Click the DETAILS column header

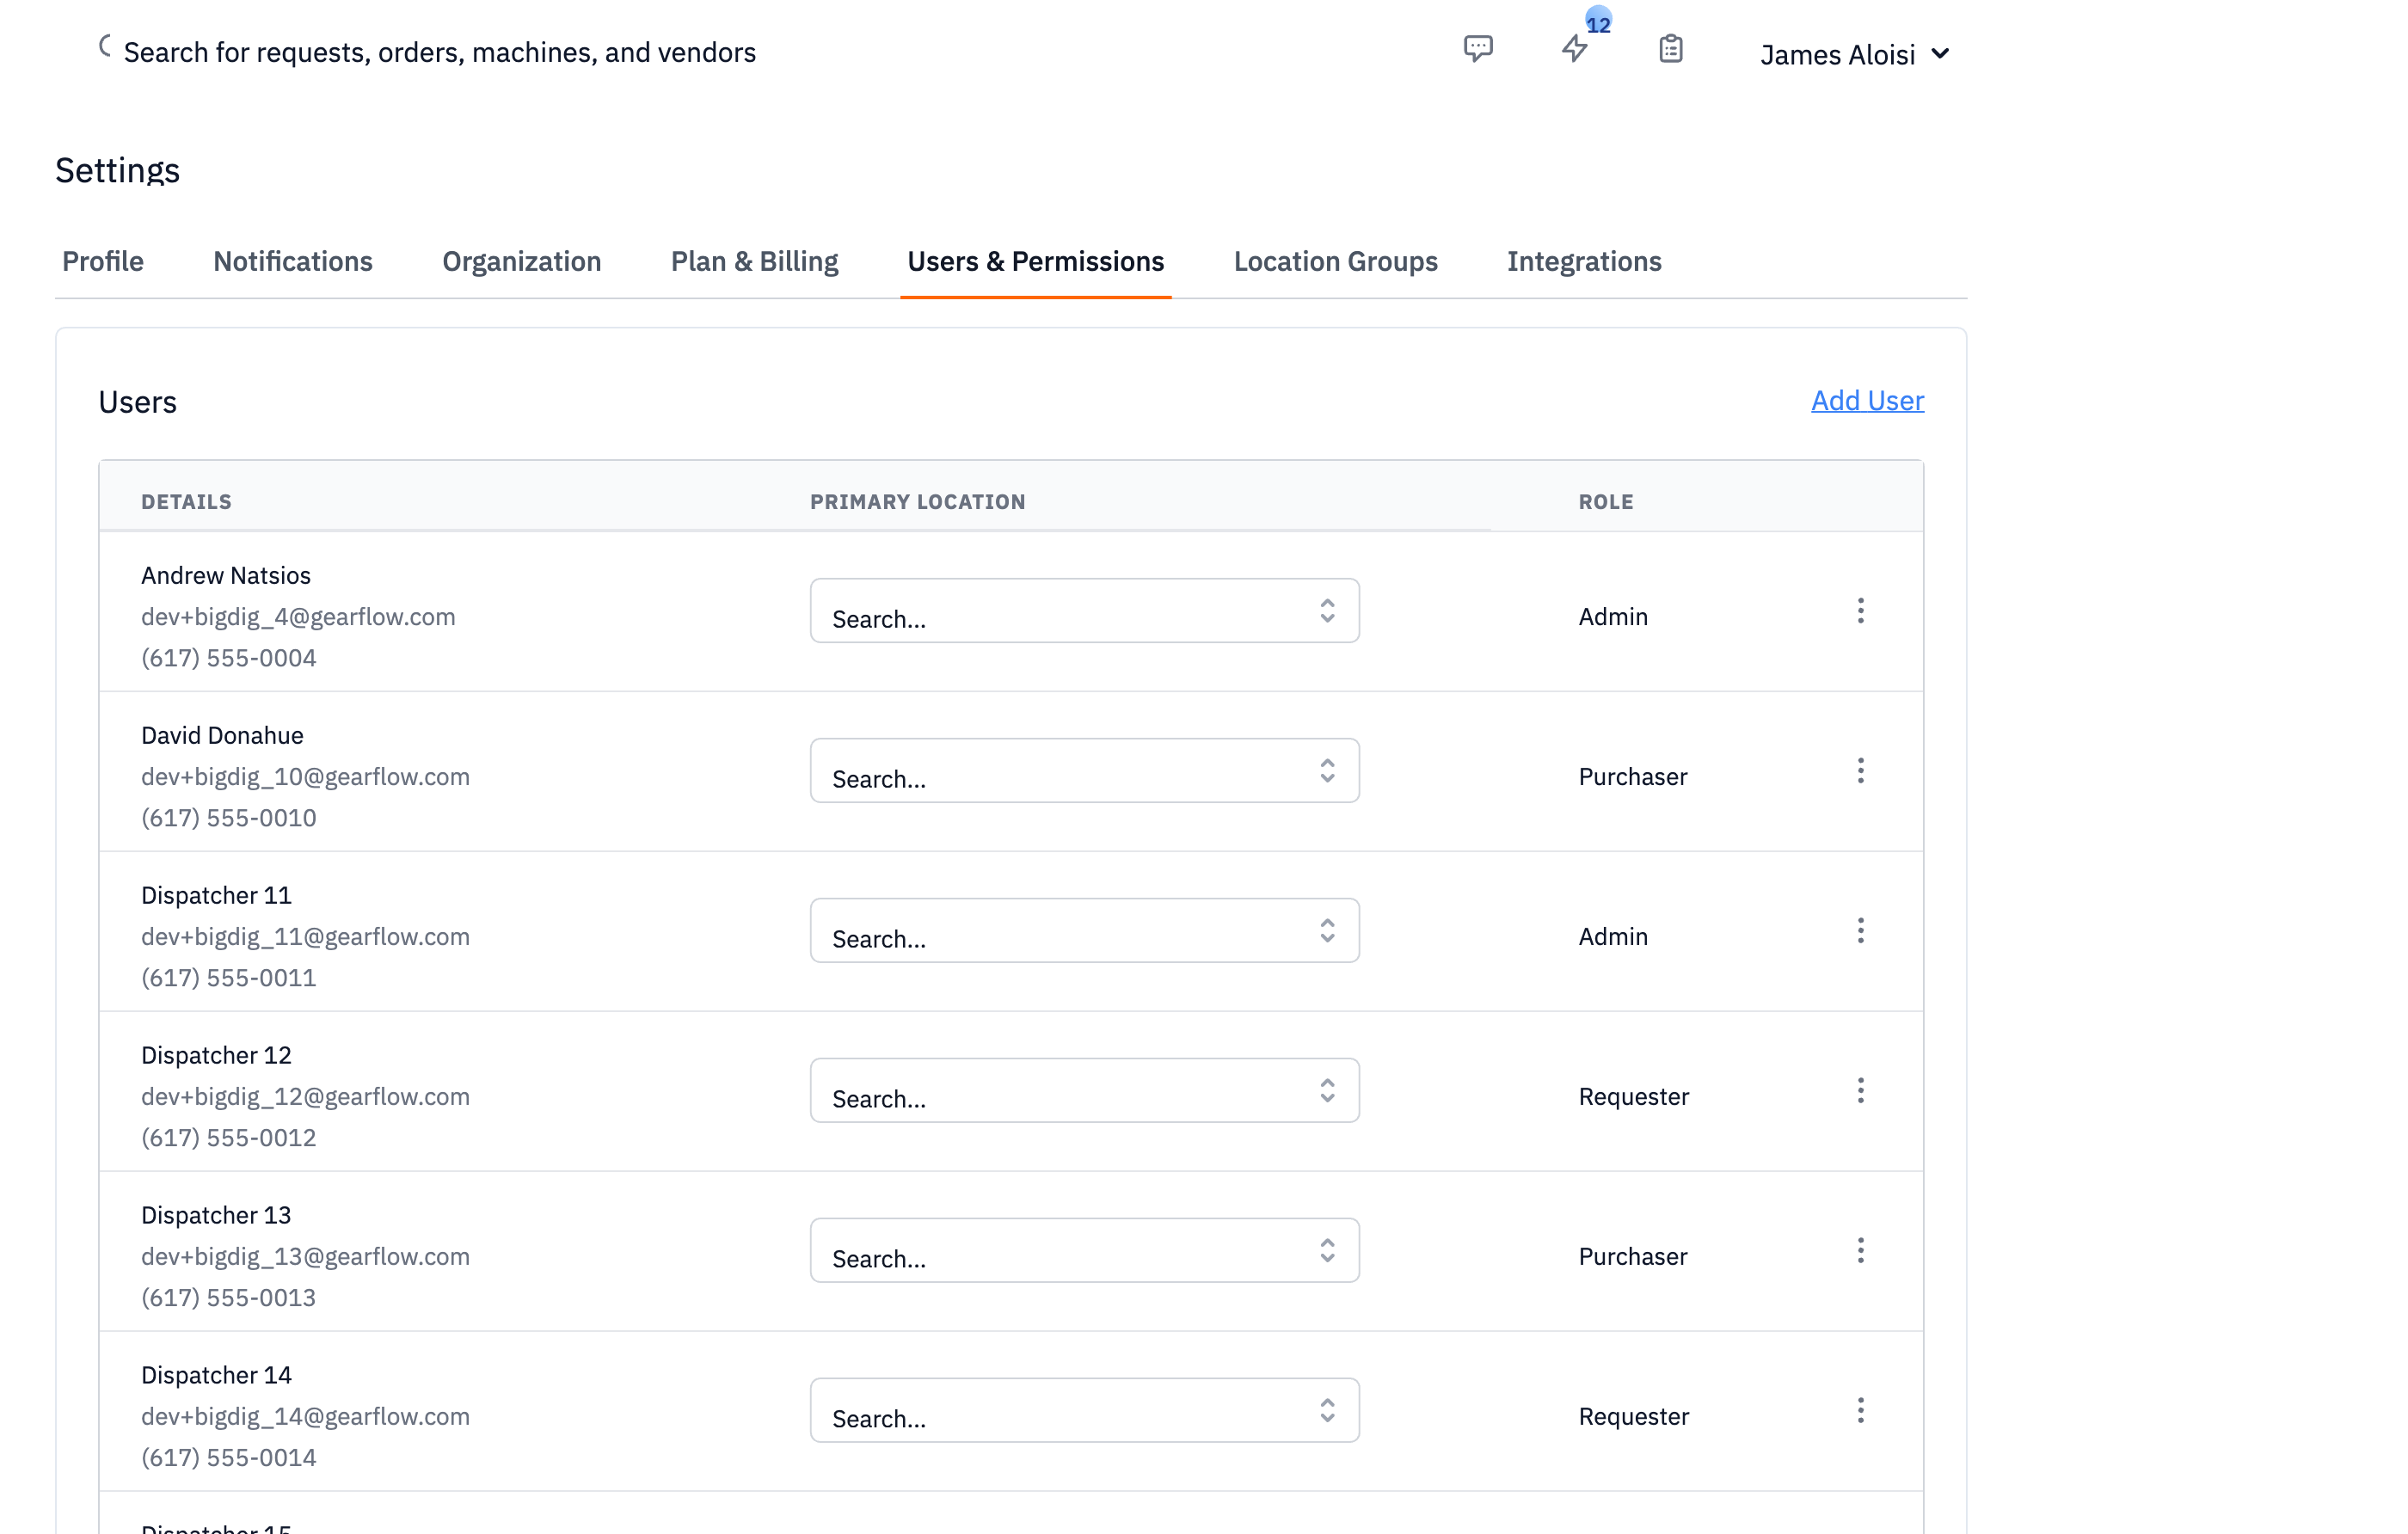pyautogui.click(x=186, y=502)
